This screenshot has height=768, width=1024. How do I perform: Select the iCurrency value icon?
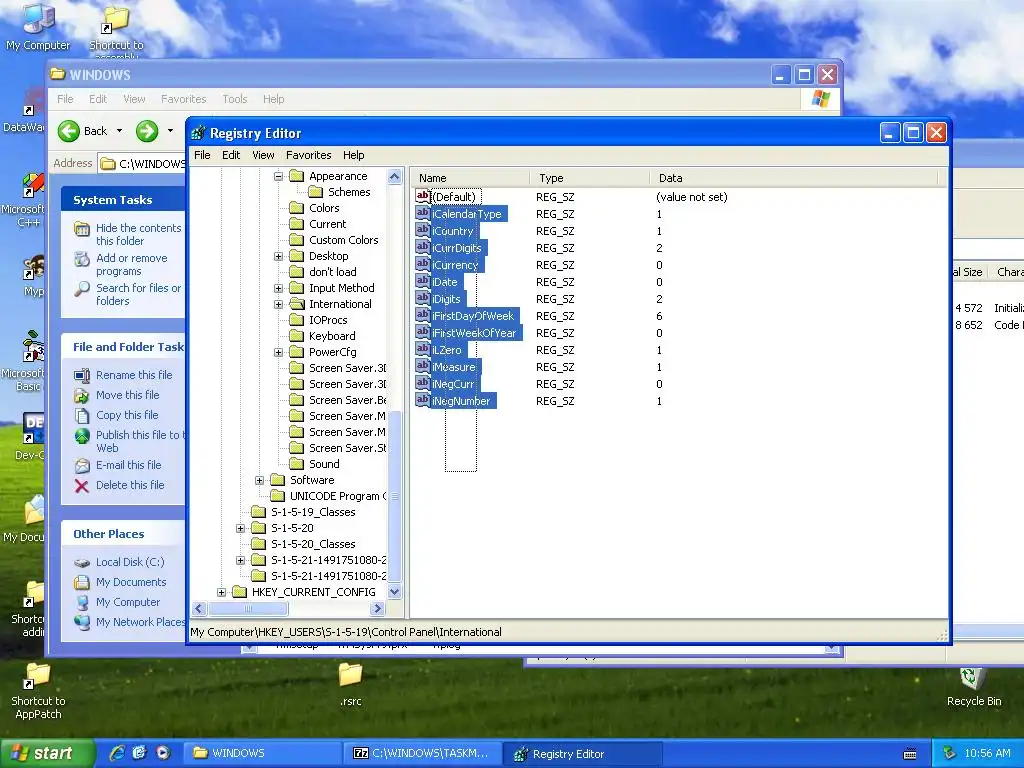tap(423, 264)
